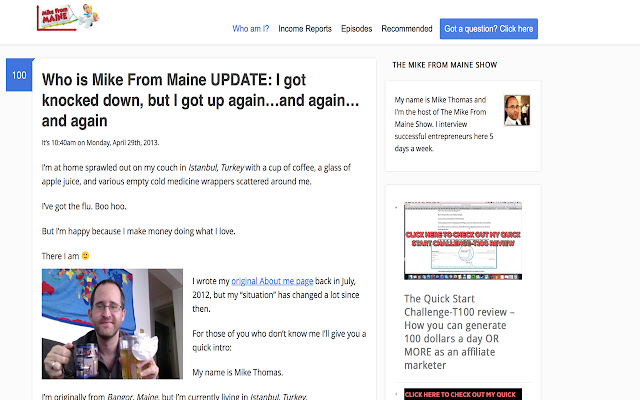Click the 'Who is Mike From Maine UPDATE' headline
Image resolution: width=640 pixels, height=400 pixels.
coord(200,100)
